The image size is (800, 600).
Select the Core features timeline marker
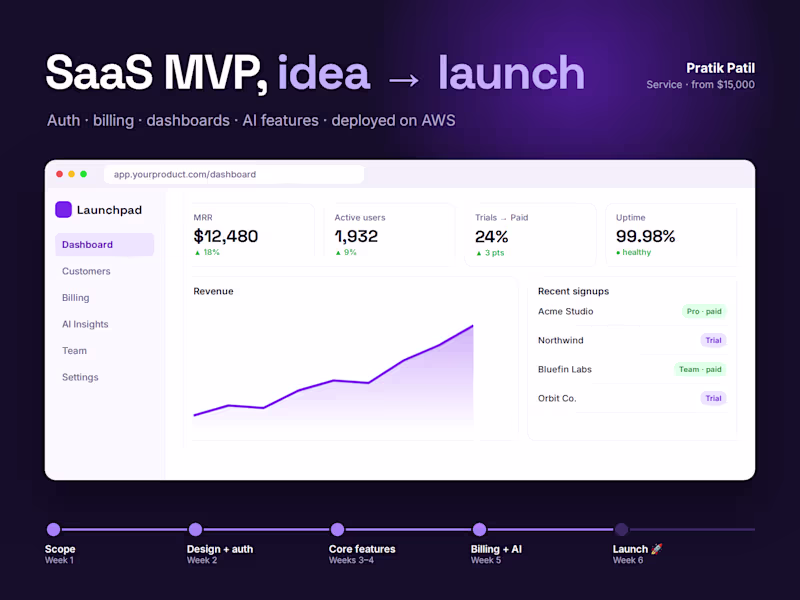pos(337,530)
